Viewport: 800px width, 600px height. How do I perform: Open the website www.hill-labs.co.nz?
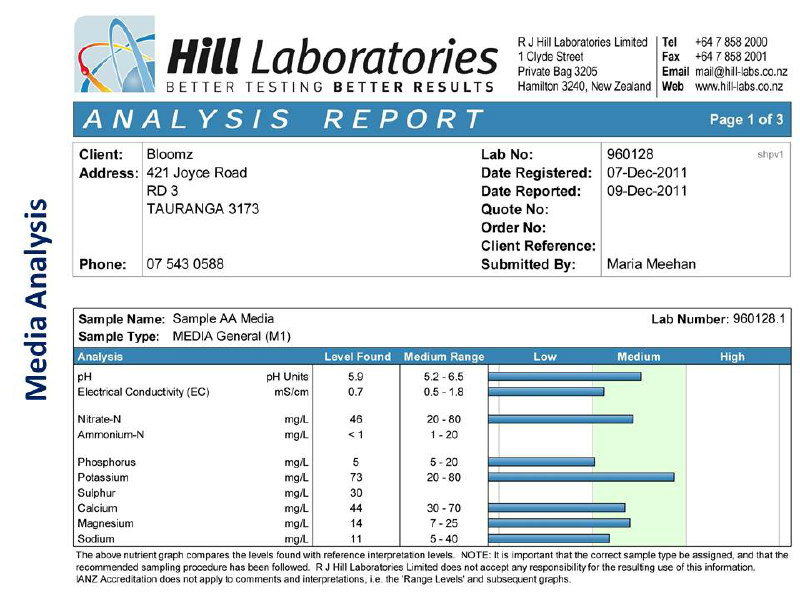(739, 86)
